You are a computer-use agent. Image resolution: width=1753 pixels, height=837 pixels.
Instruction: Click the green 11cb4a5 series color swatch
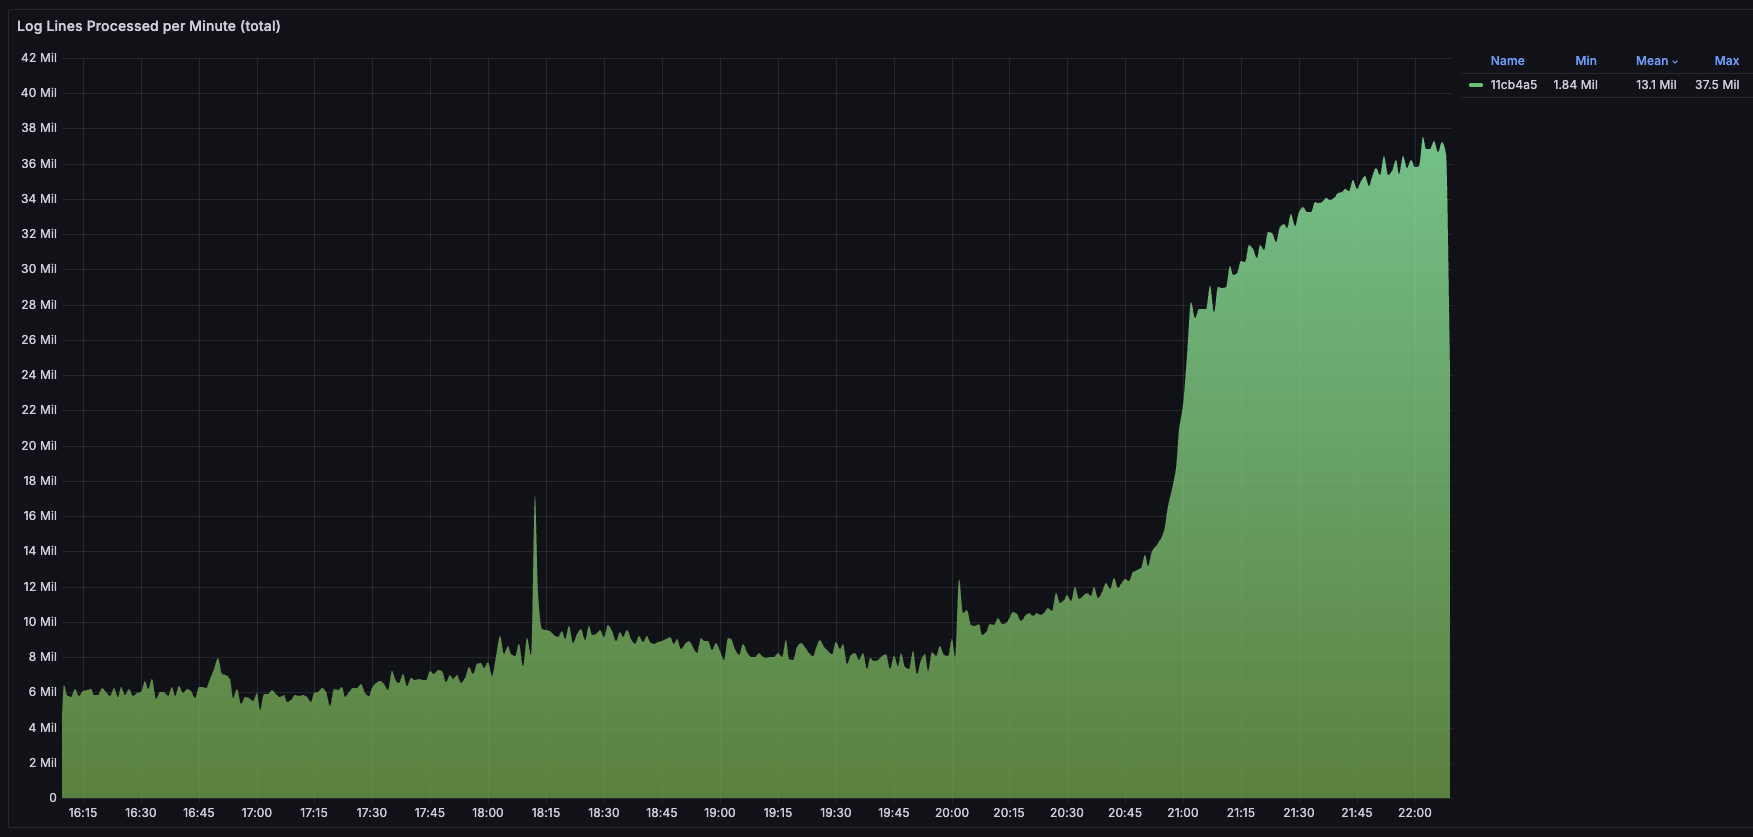[1475, 85]
